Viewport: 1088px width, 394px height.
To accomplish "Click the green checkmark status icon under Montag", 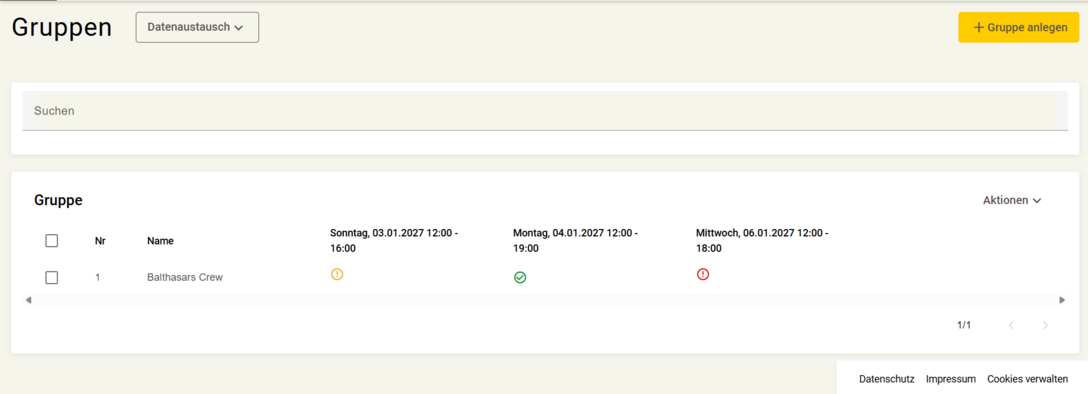I will (x=520, y=277).
